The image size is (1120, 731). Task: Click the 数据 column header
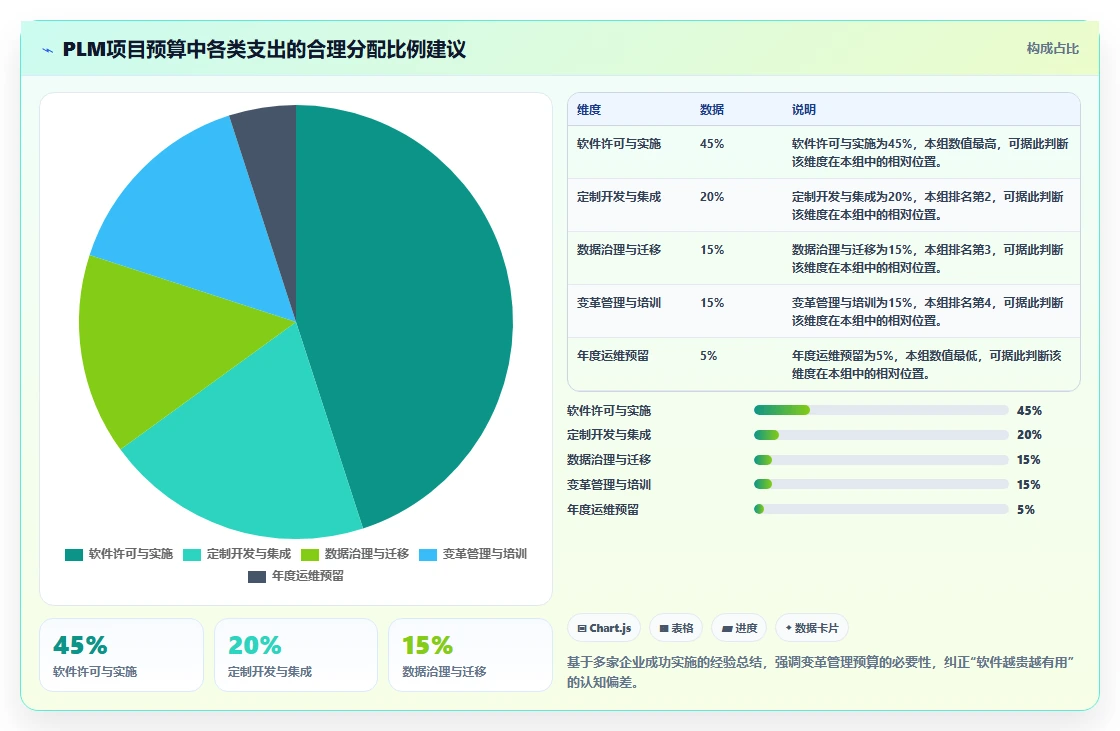coord(712,110)
